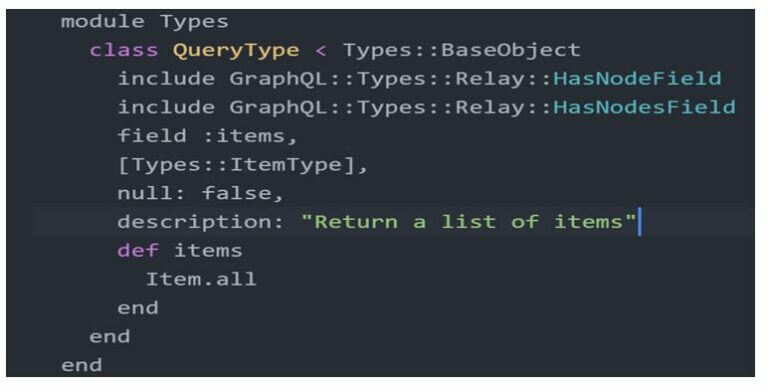
Task: Click the null: false line
Action: (200, 193)
